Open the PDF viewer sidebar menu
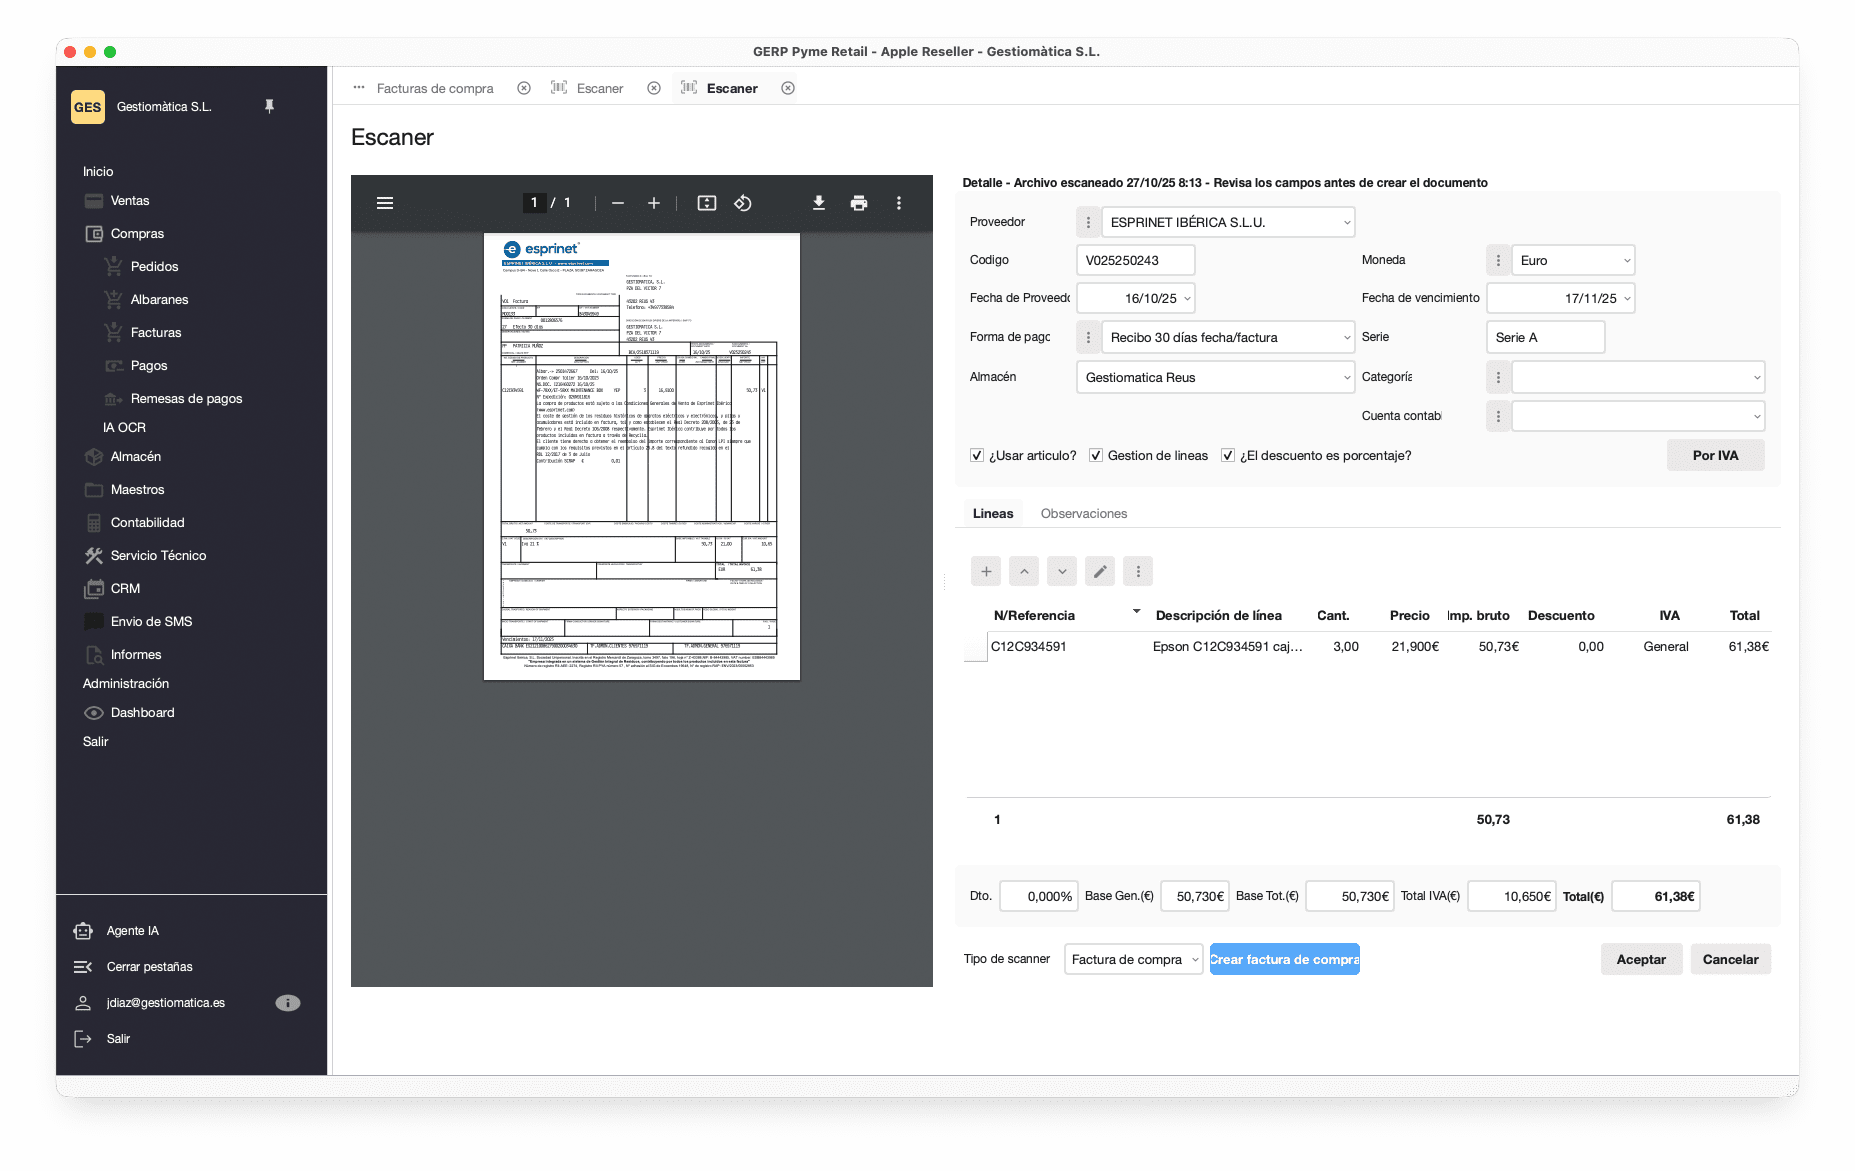 [x=385, y=203]
